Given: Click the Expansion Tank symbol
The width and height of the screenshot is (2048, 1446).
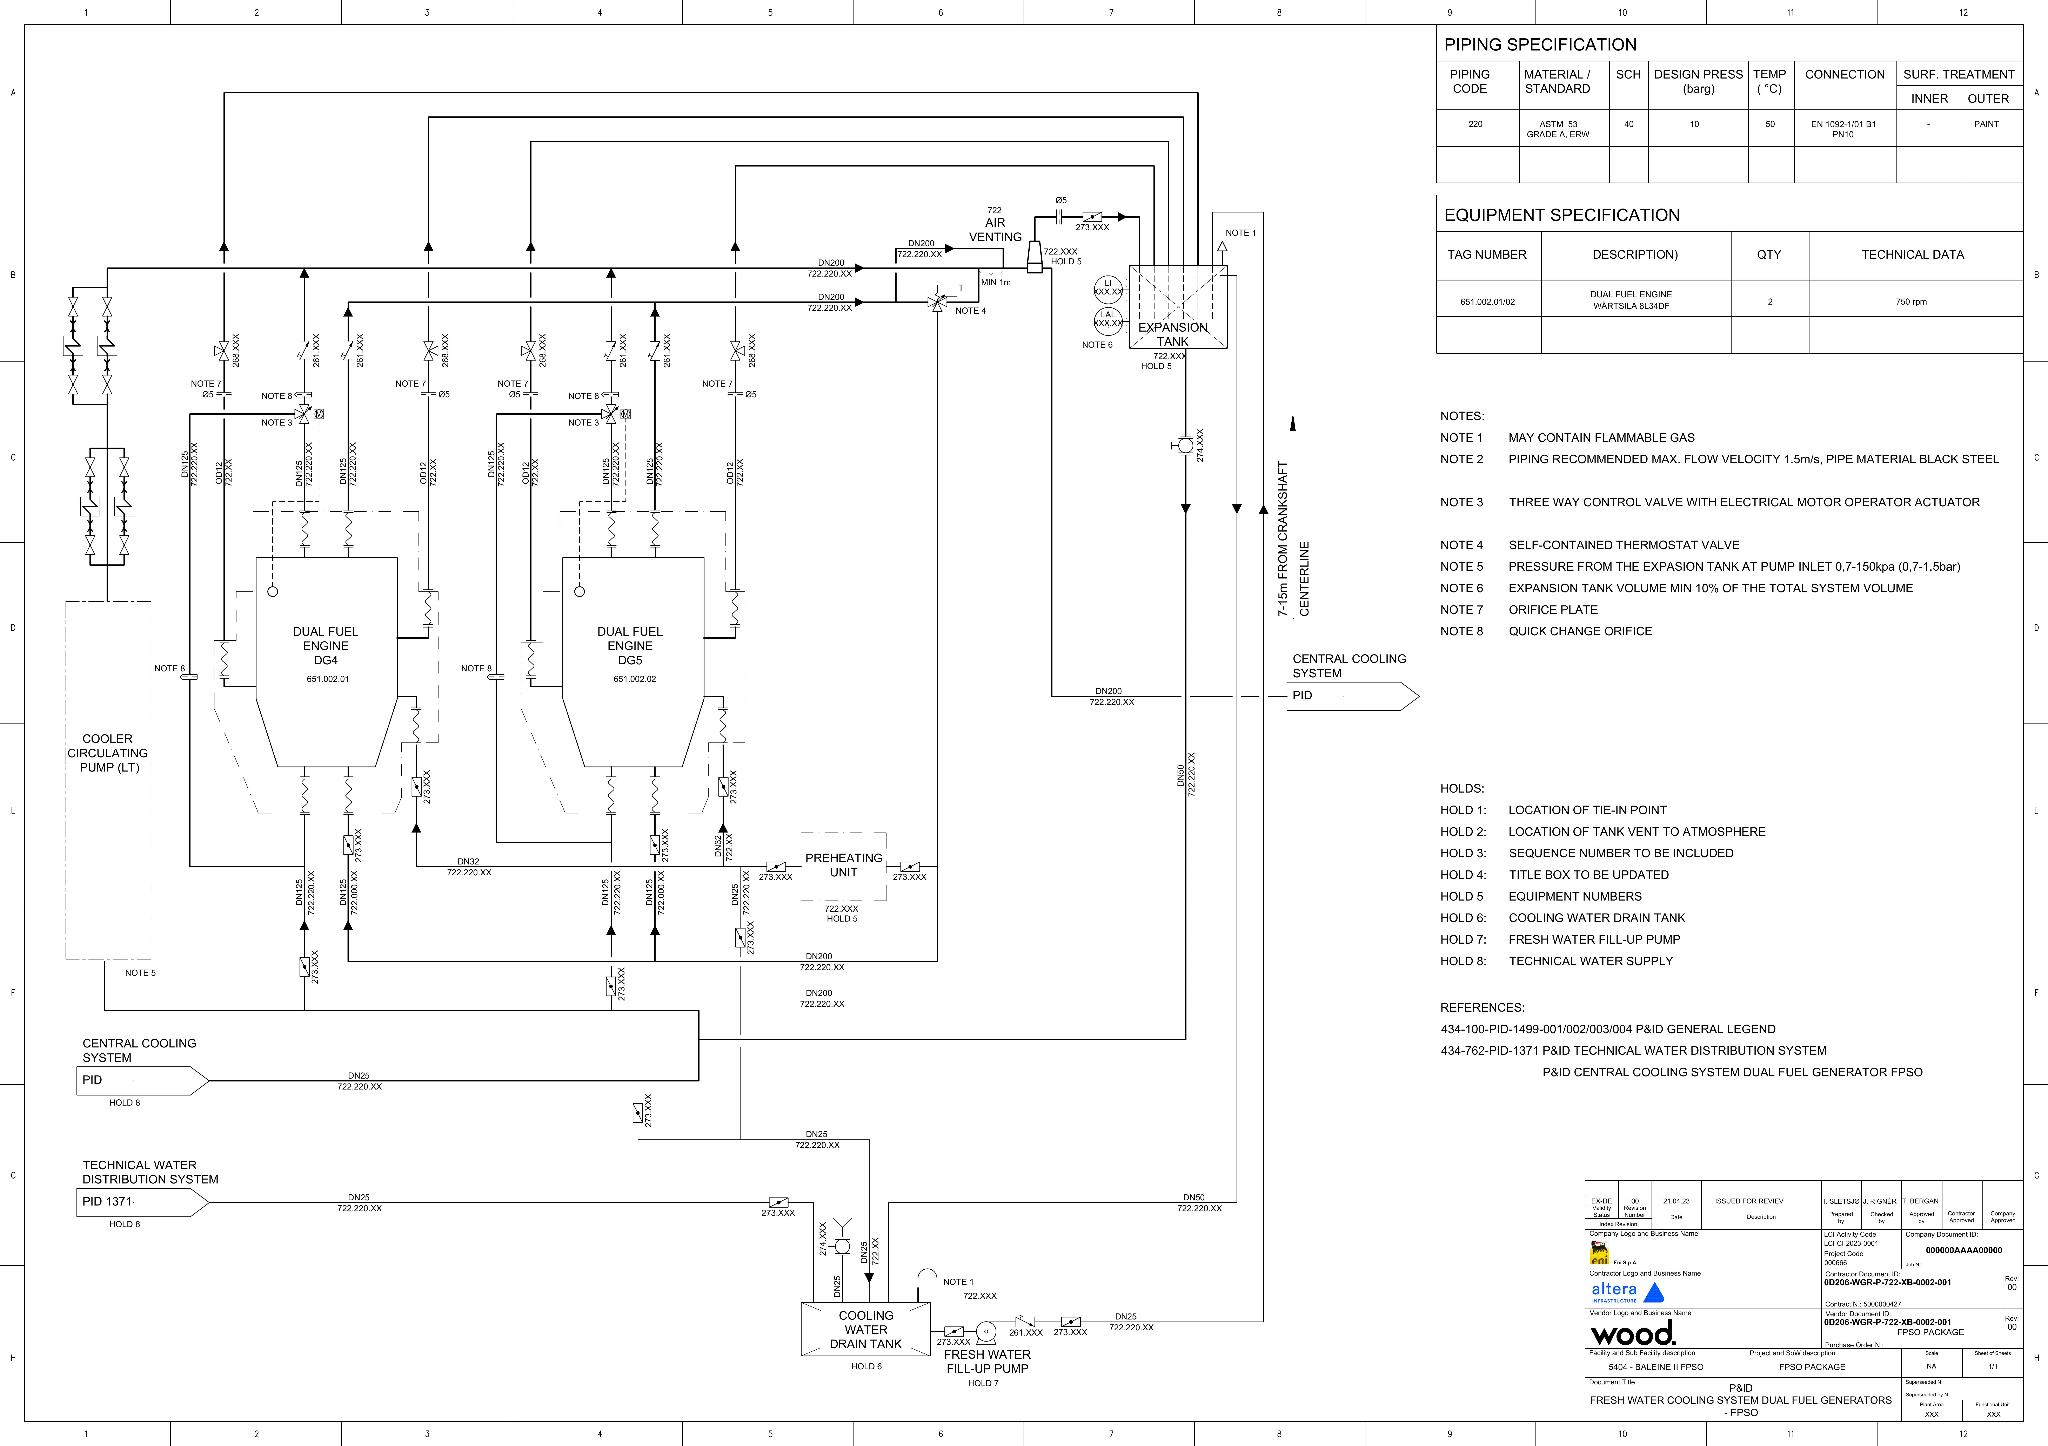Looking at the screenshot, I should tap(1177, 307).
